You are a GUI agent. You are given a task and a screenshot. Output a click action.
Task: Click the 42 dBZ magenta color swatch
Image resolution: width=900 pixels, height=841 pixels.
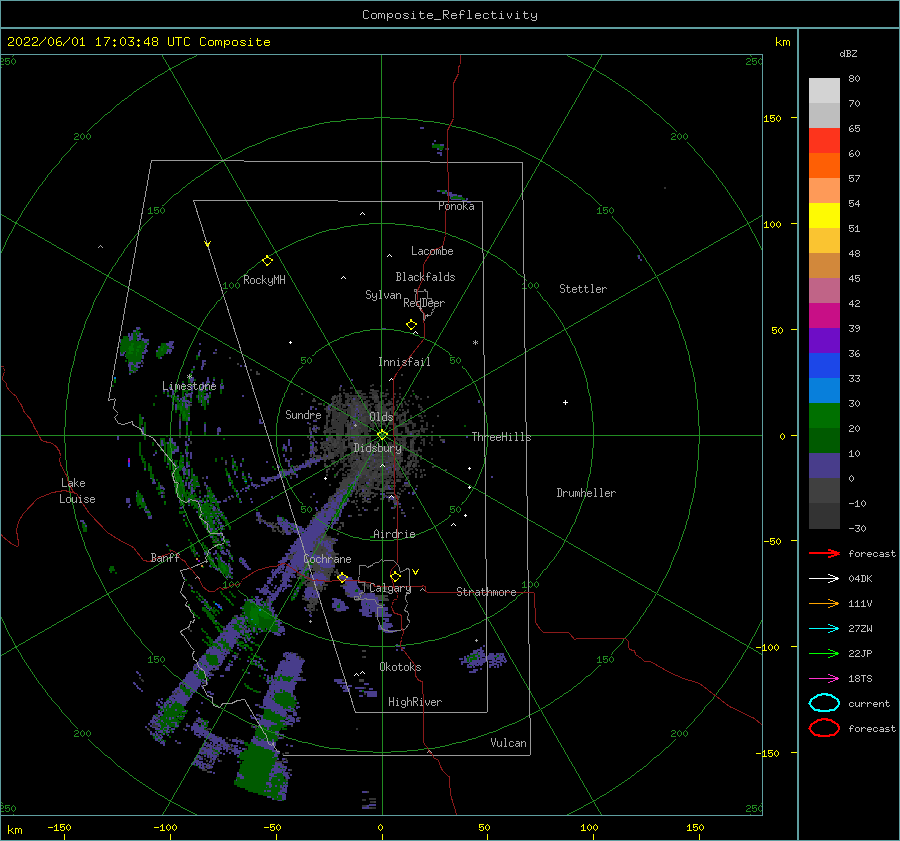click(x=824, y=316)
